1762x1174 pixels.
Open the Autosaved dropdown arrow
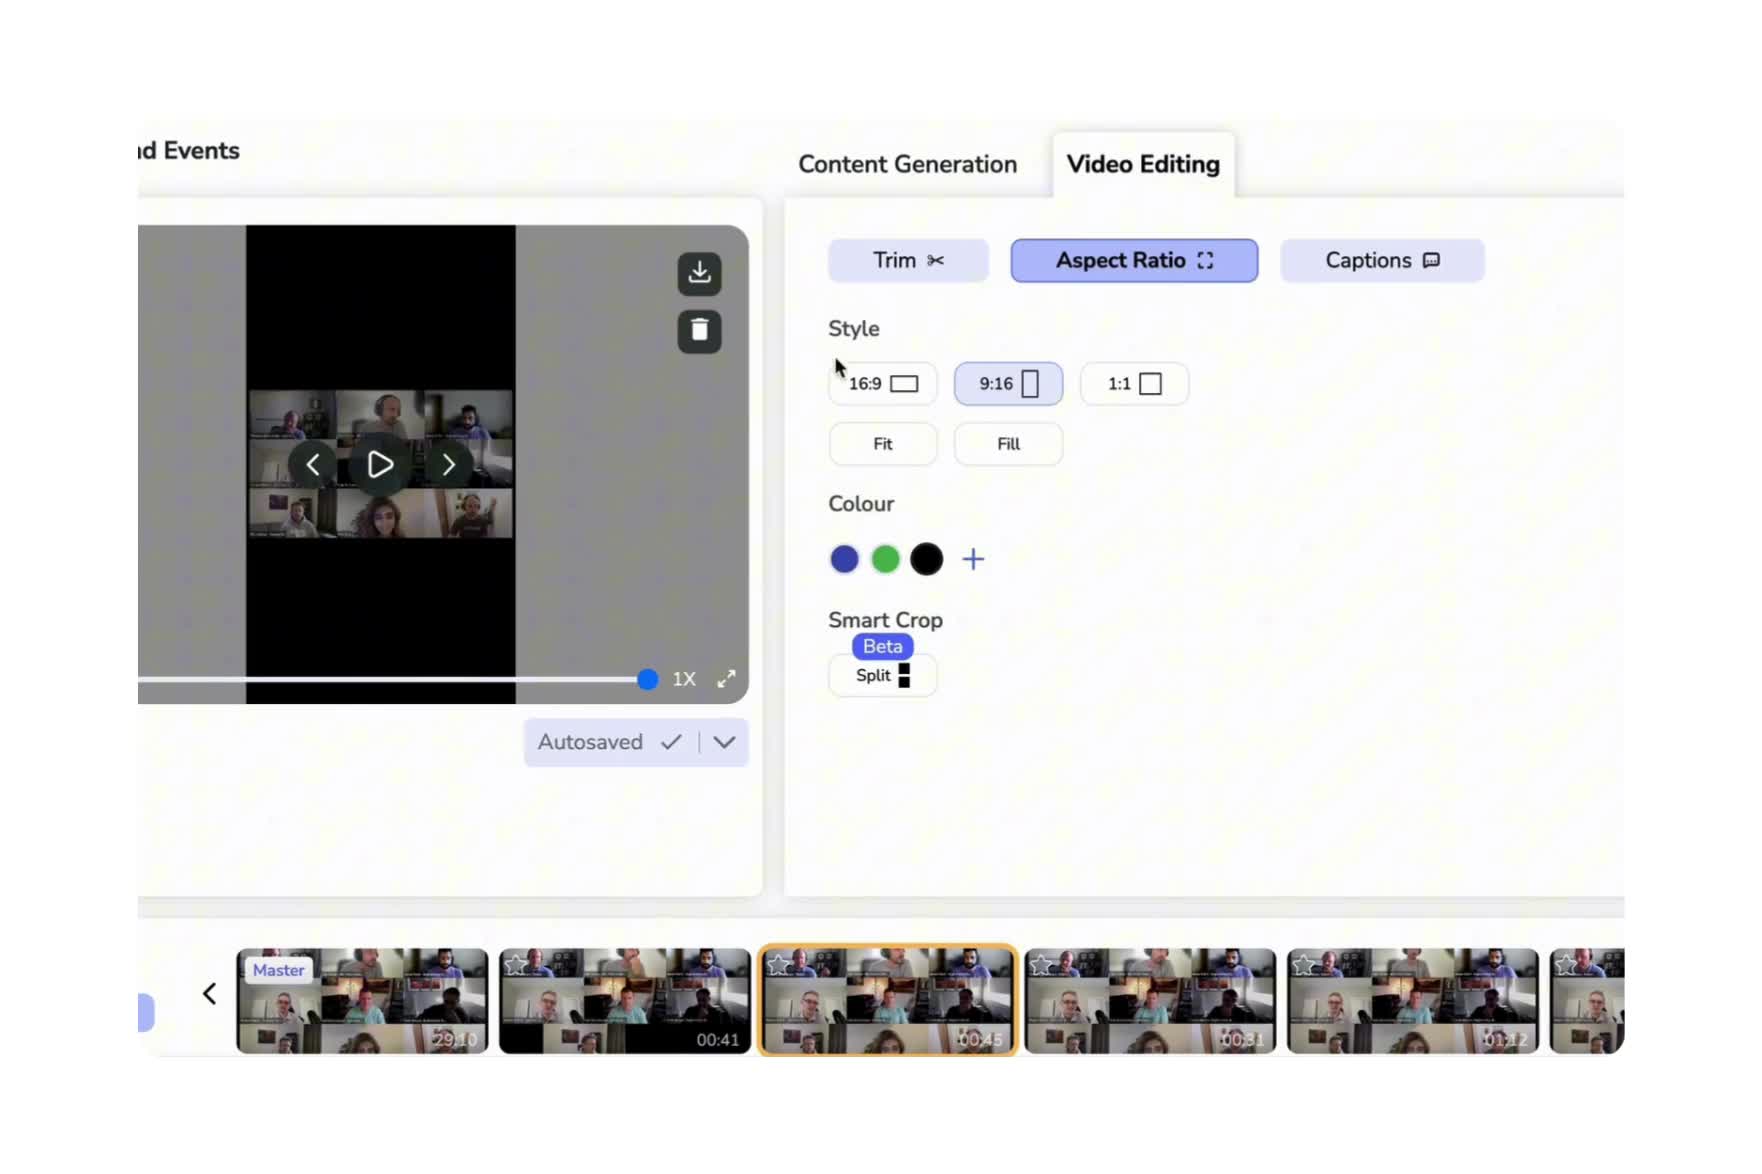[x=725, y=742]
